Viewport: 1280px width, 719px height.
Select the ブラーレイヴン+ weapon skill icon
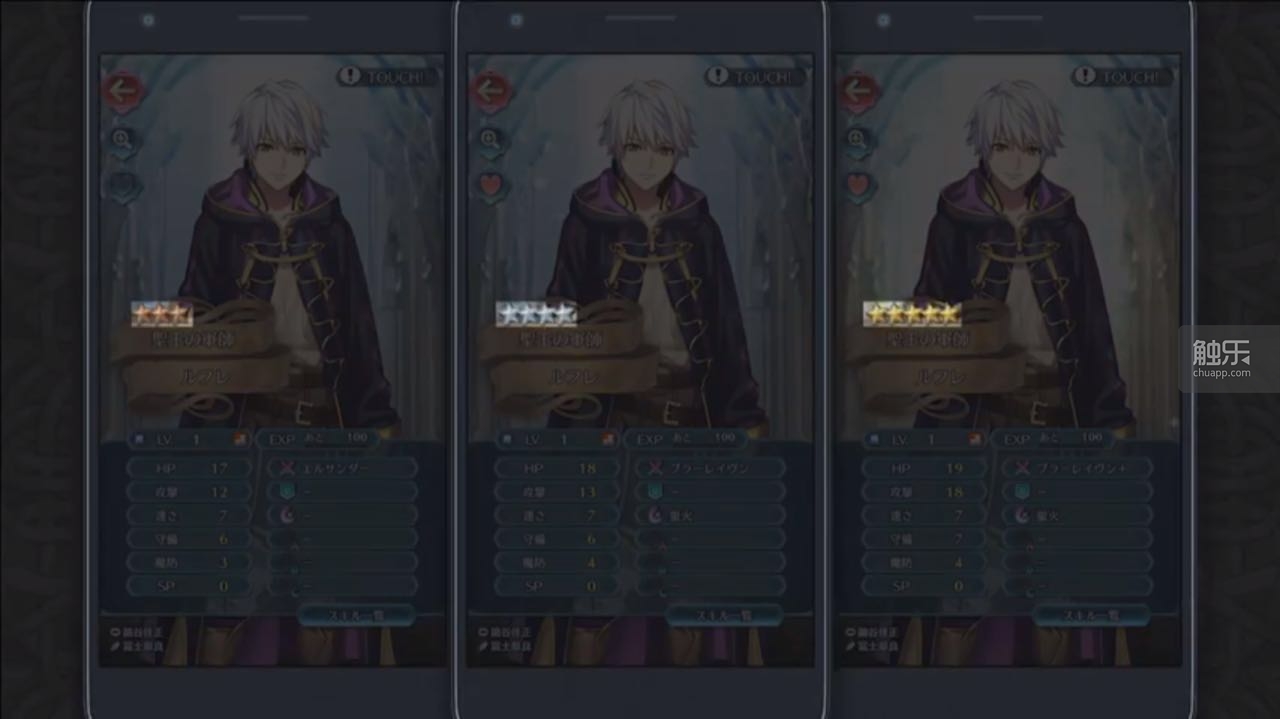coord(1021,467)
